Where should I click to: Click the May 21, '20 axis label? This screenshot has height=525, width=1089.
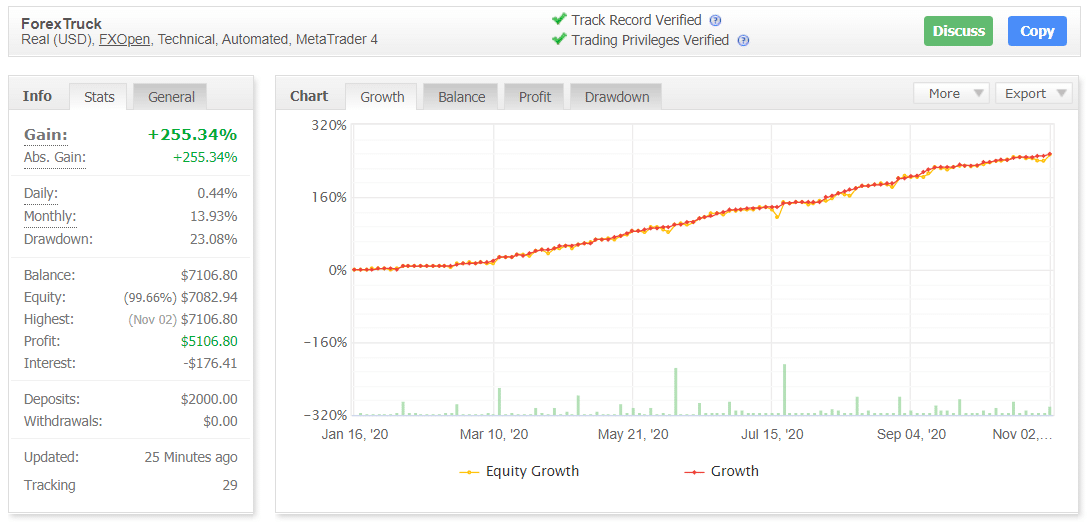click(x=633, y=435)
